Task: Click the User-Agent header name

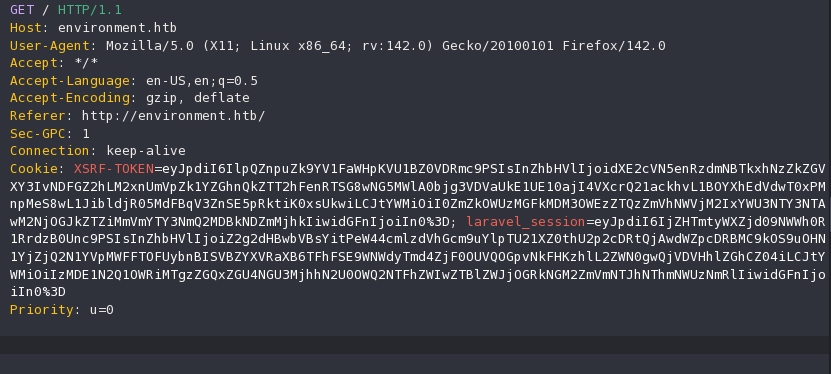Action: (50, 46)
